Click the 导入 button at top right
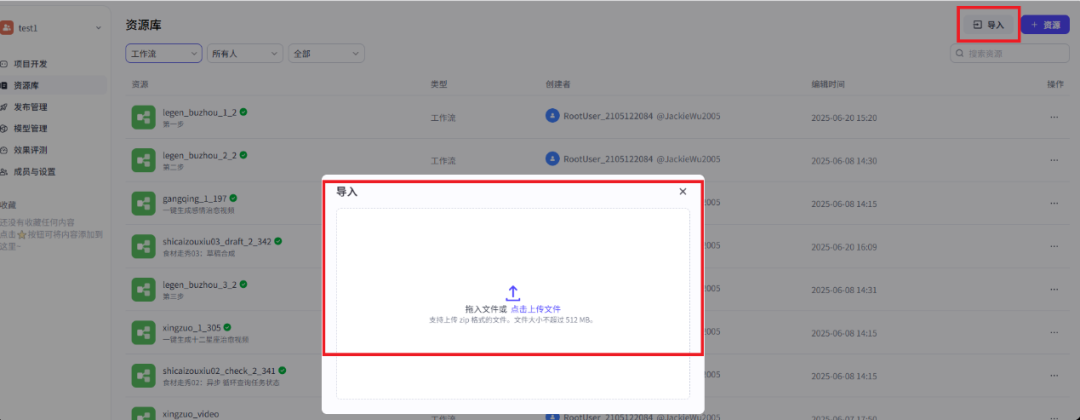Viewport: 1080px width, 420px height. (988, 25)
